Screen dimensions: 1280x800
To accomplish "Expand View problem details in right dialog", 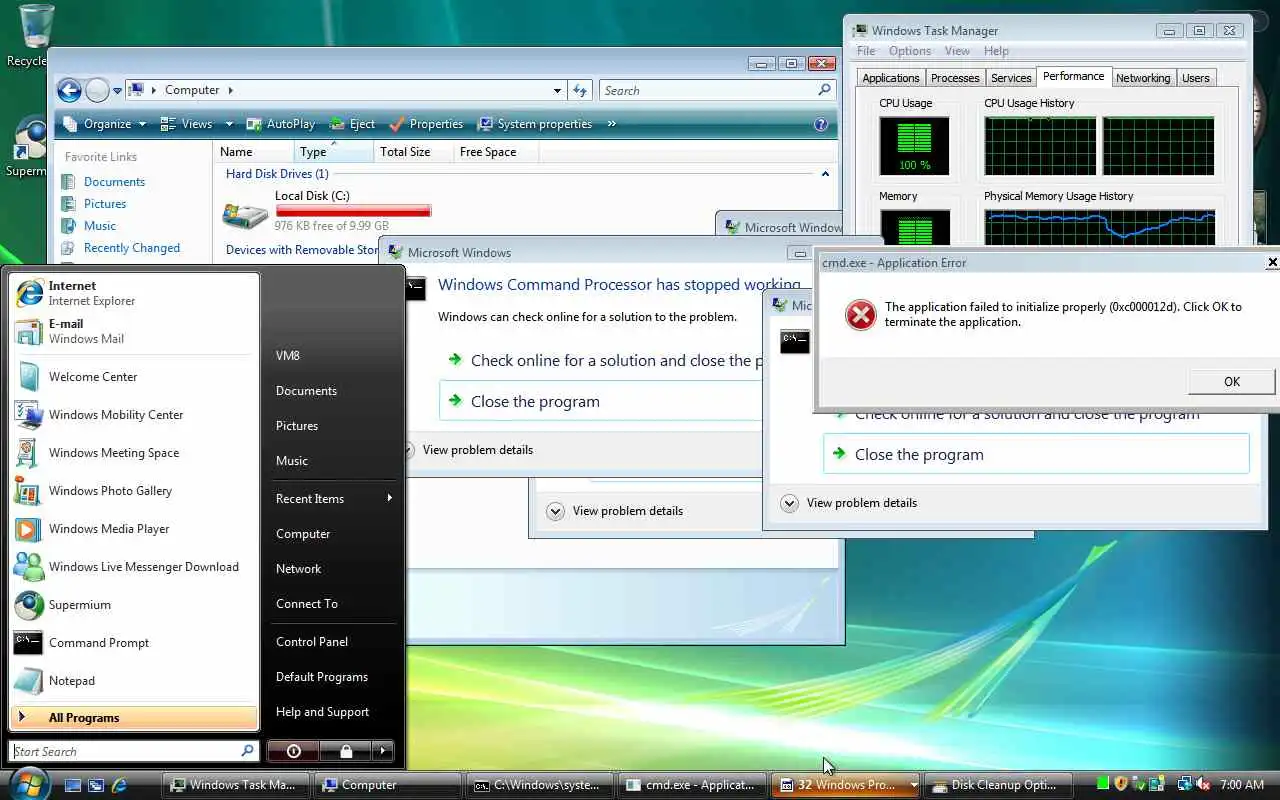I will pyautogui.click(x=790, y=503).
